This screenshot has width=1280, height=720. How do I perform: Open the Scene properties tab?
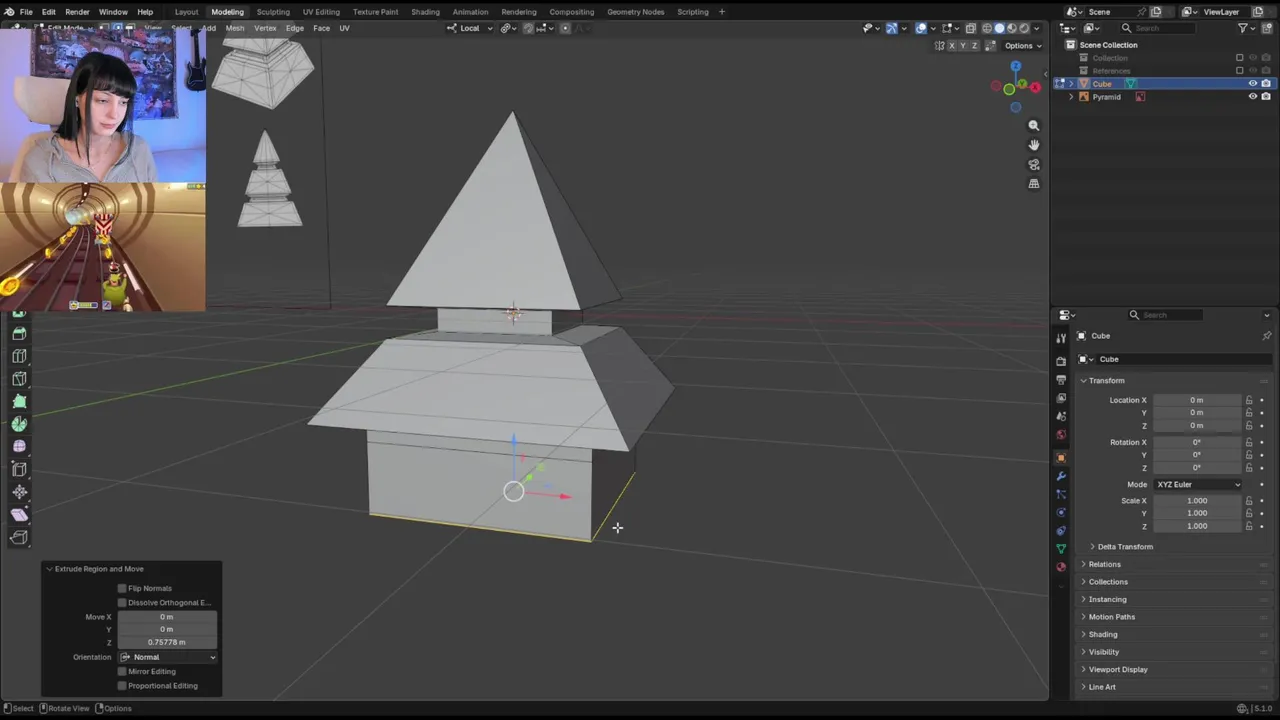(x=1061, y=417)
